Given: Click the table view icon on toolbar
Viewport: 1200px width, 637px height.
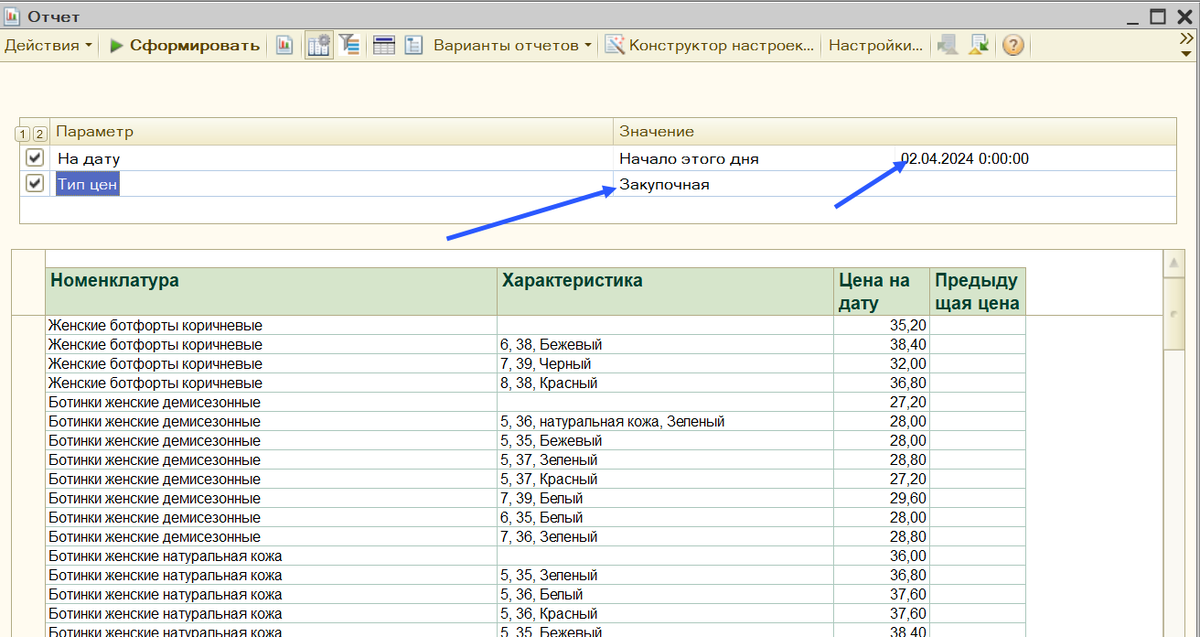Looking at the screenshot, I should click(x=384, y=45).
